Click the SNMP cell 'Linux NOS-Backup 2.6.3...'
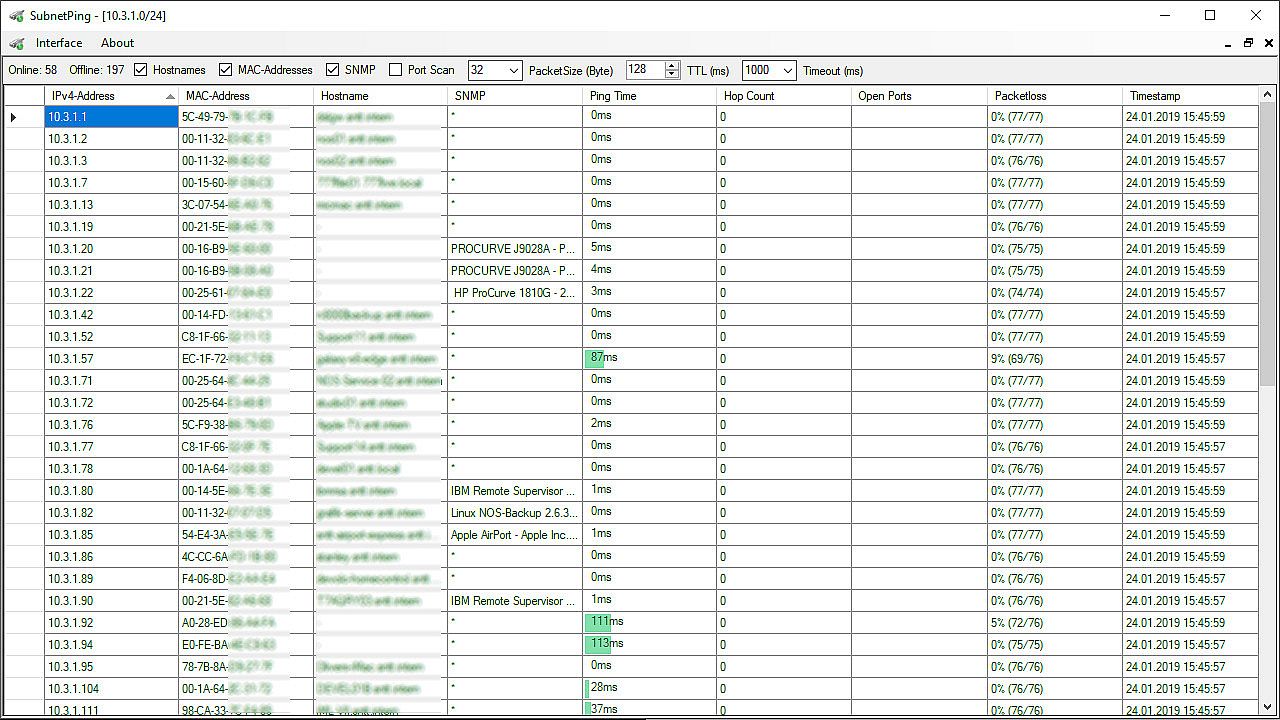The image size is (1280, 720). coord(515,513)
